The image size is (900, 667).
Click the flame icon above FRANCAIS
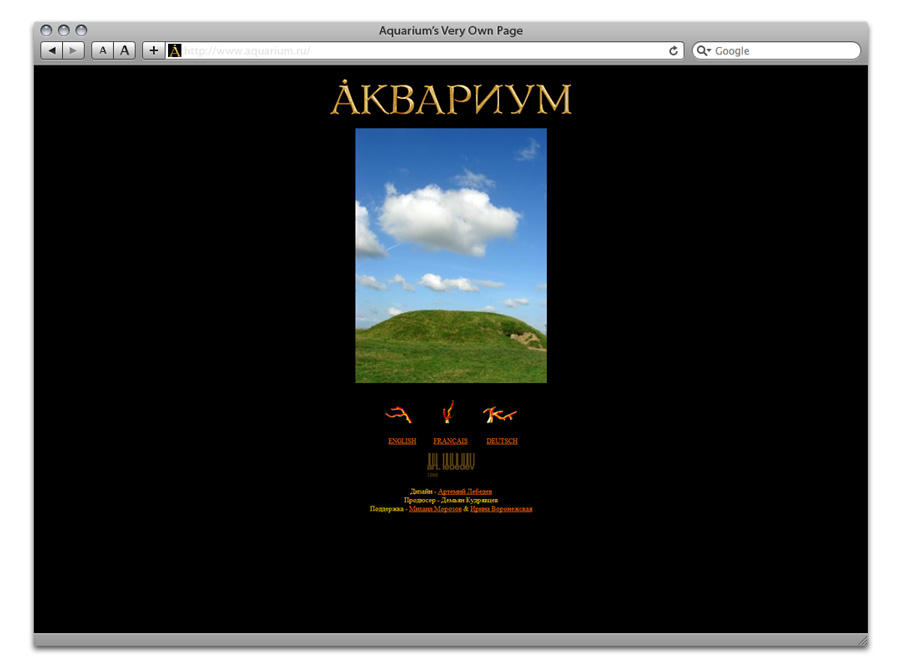[x=449, y=412]
